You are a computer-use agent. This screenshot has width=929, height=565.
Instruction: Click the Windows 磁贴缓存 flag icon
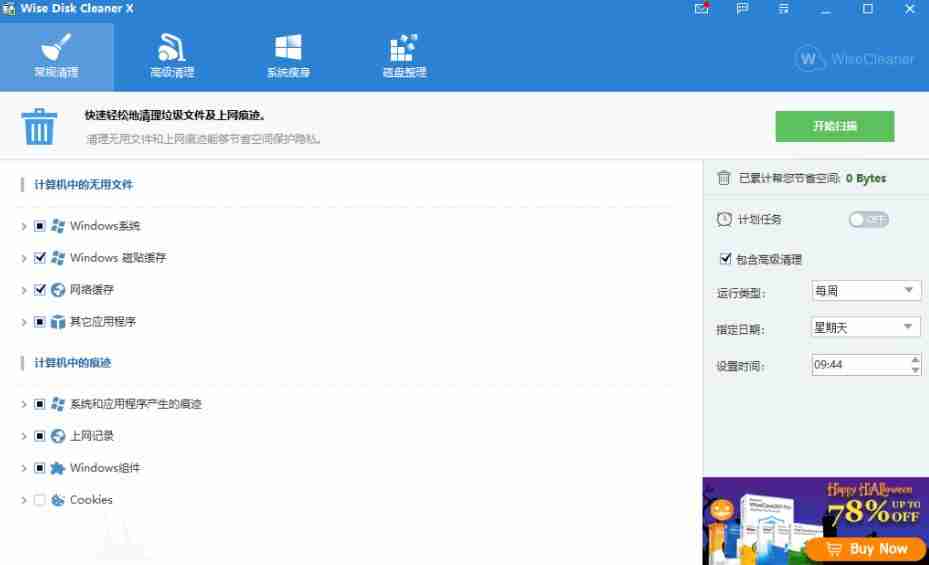coord(57,258)
